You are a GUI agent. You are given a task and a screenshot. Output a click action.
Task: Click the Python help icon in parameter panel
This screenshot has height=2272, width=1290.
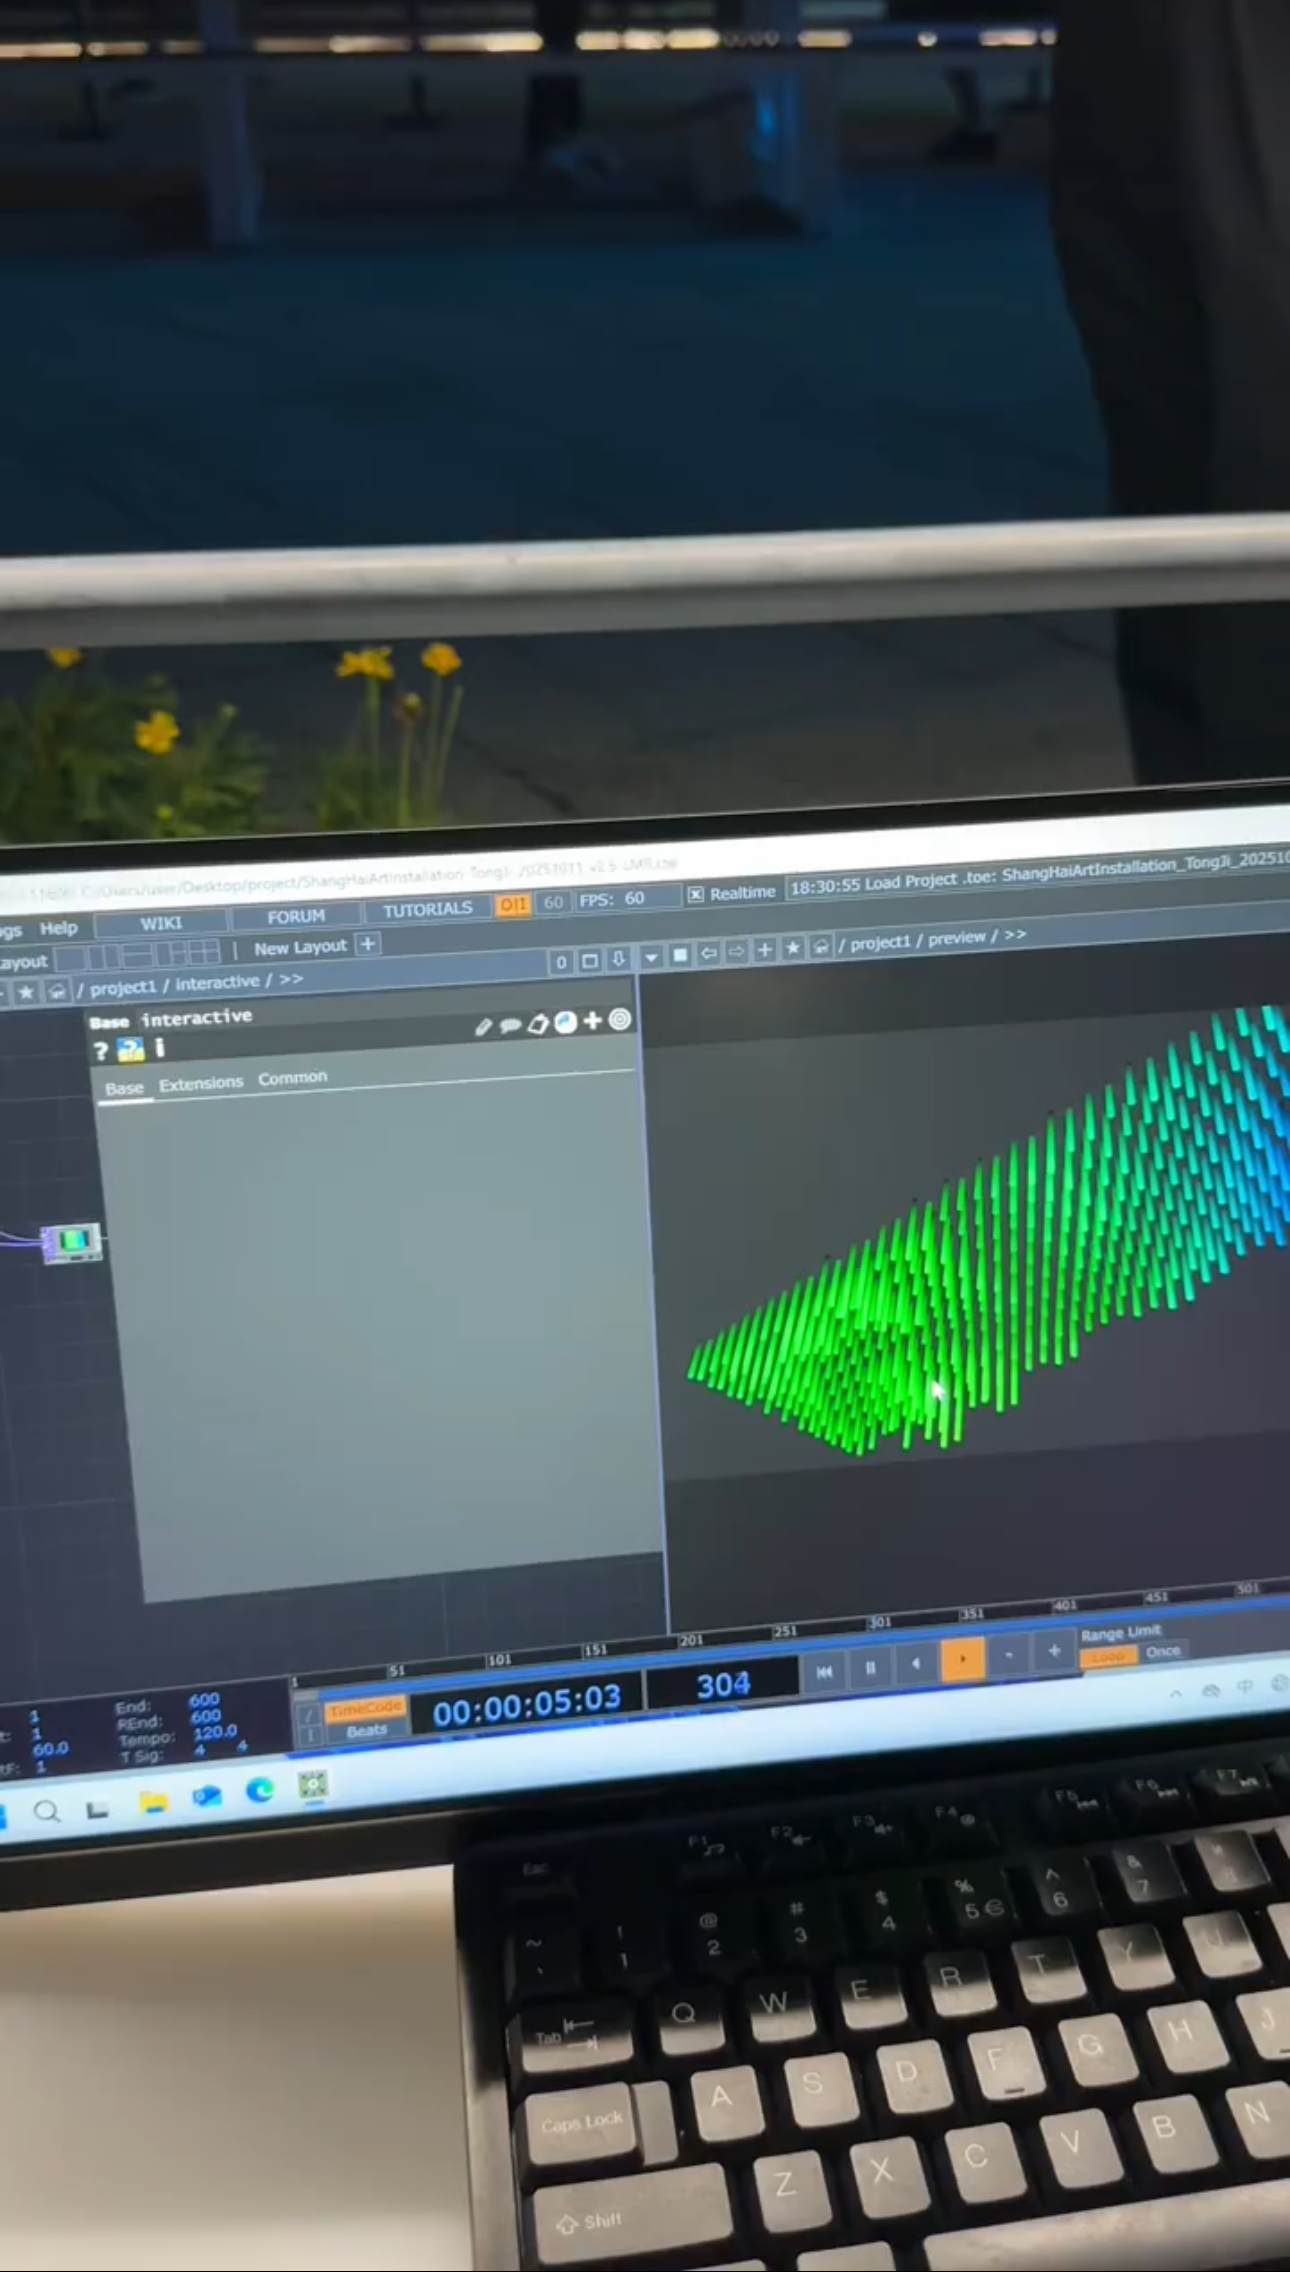(x=131, y=1049)
